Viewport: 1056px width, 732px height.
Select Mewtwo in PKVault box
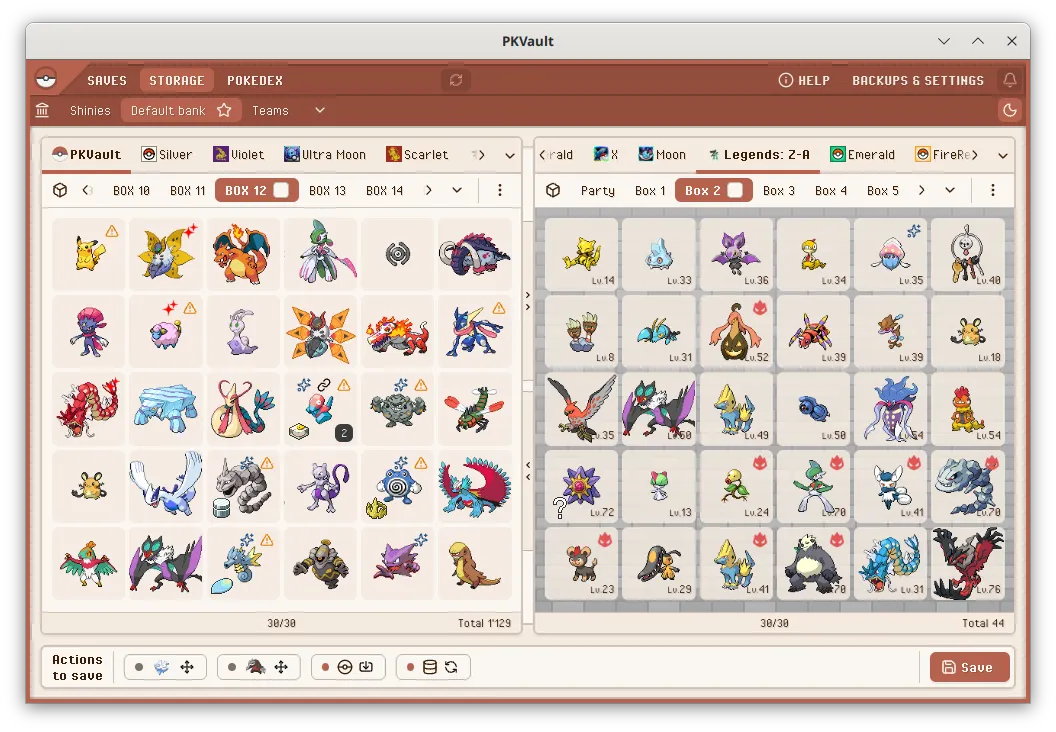click(x=321, y=486)
